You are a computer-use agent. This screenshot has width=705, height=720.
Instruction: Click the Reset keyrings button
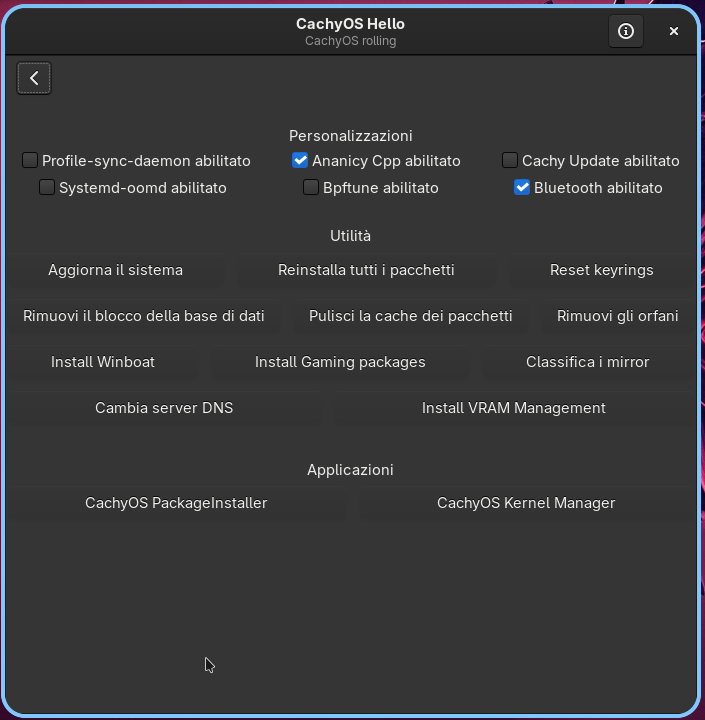[602, 270]
